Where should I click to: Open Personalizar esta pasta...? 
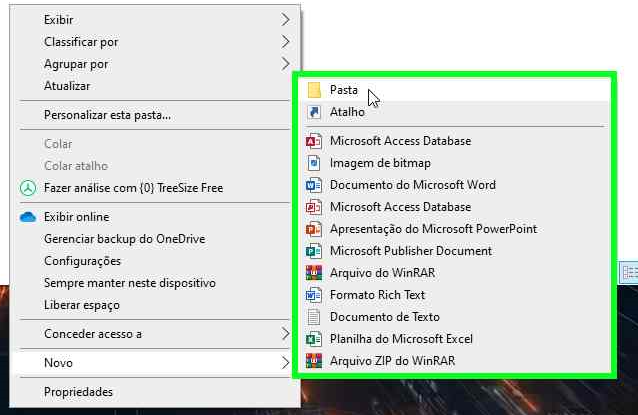tap(155, 115)
